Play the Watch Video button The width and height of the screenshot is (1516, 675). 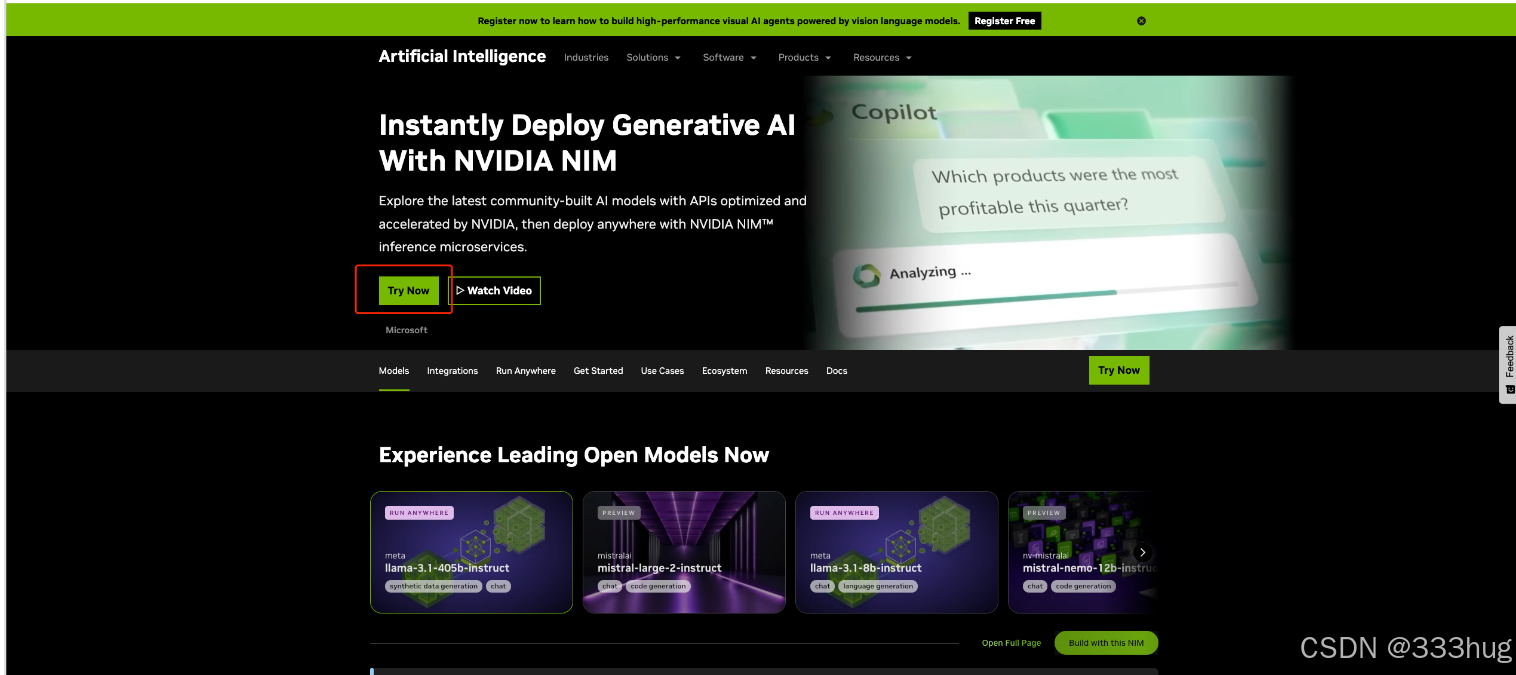click(x=494, y=291)
